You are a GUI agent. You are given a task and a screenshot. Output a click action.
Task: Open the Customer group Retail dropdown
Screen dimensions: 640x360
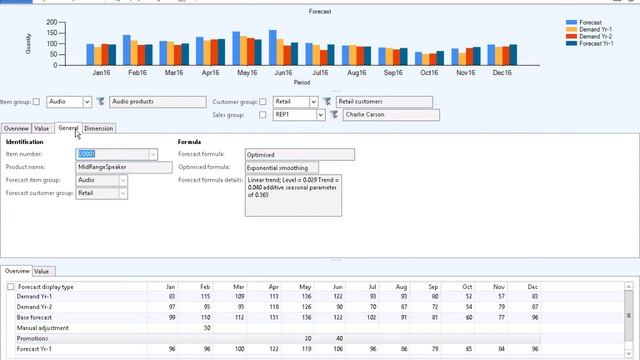(313, 102)
